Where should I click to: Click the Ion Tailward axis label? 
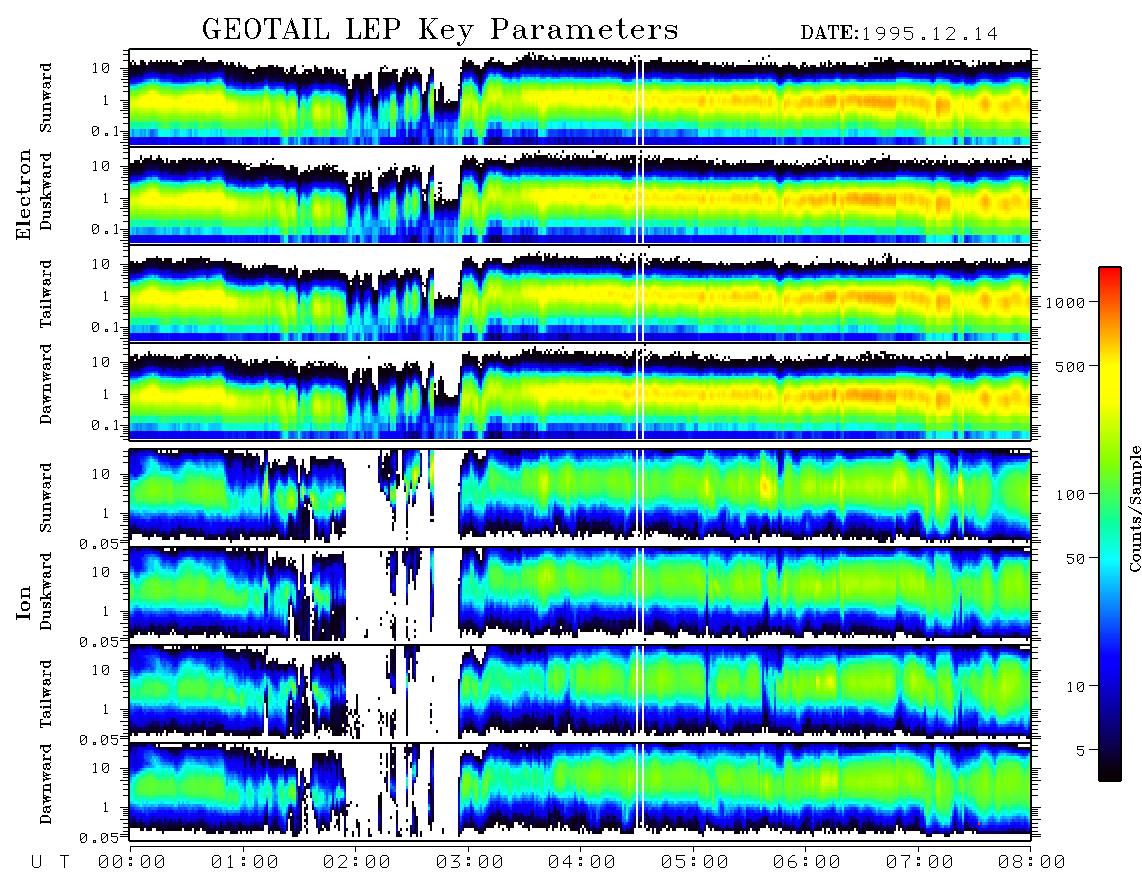pos(46,694)
